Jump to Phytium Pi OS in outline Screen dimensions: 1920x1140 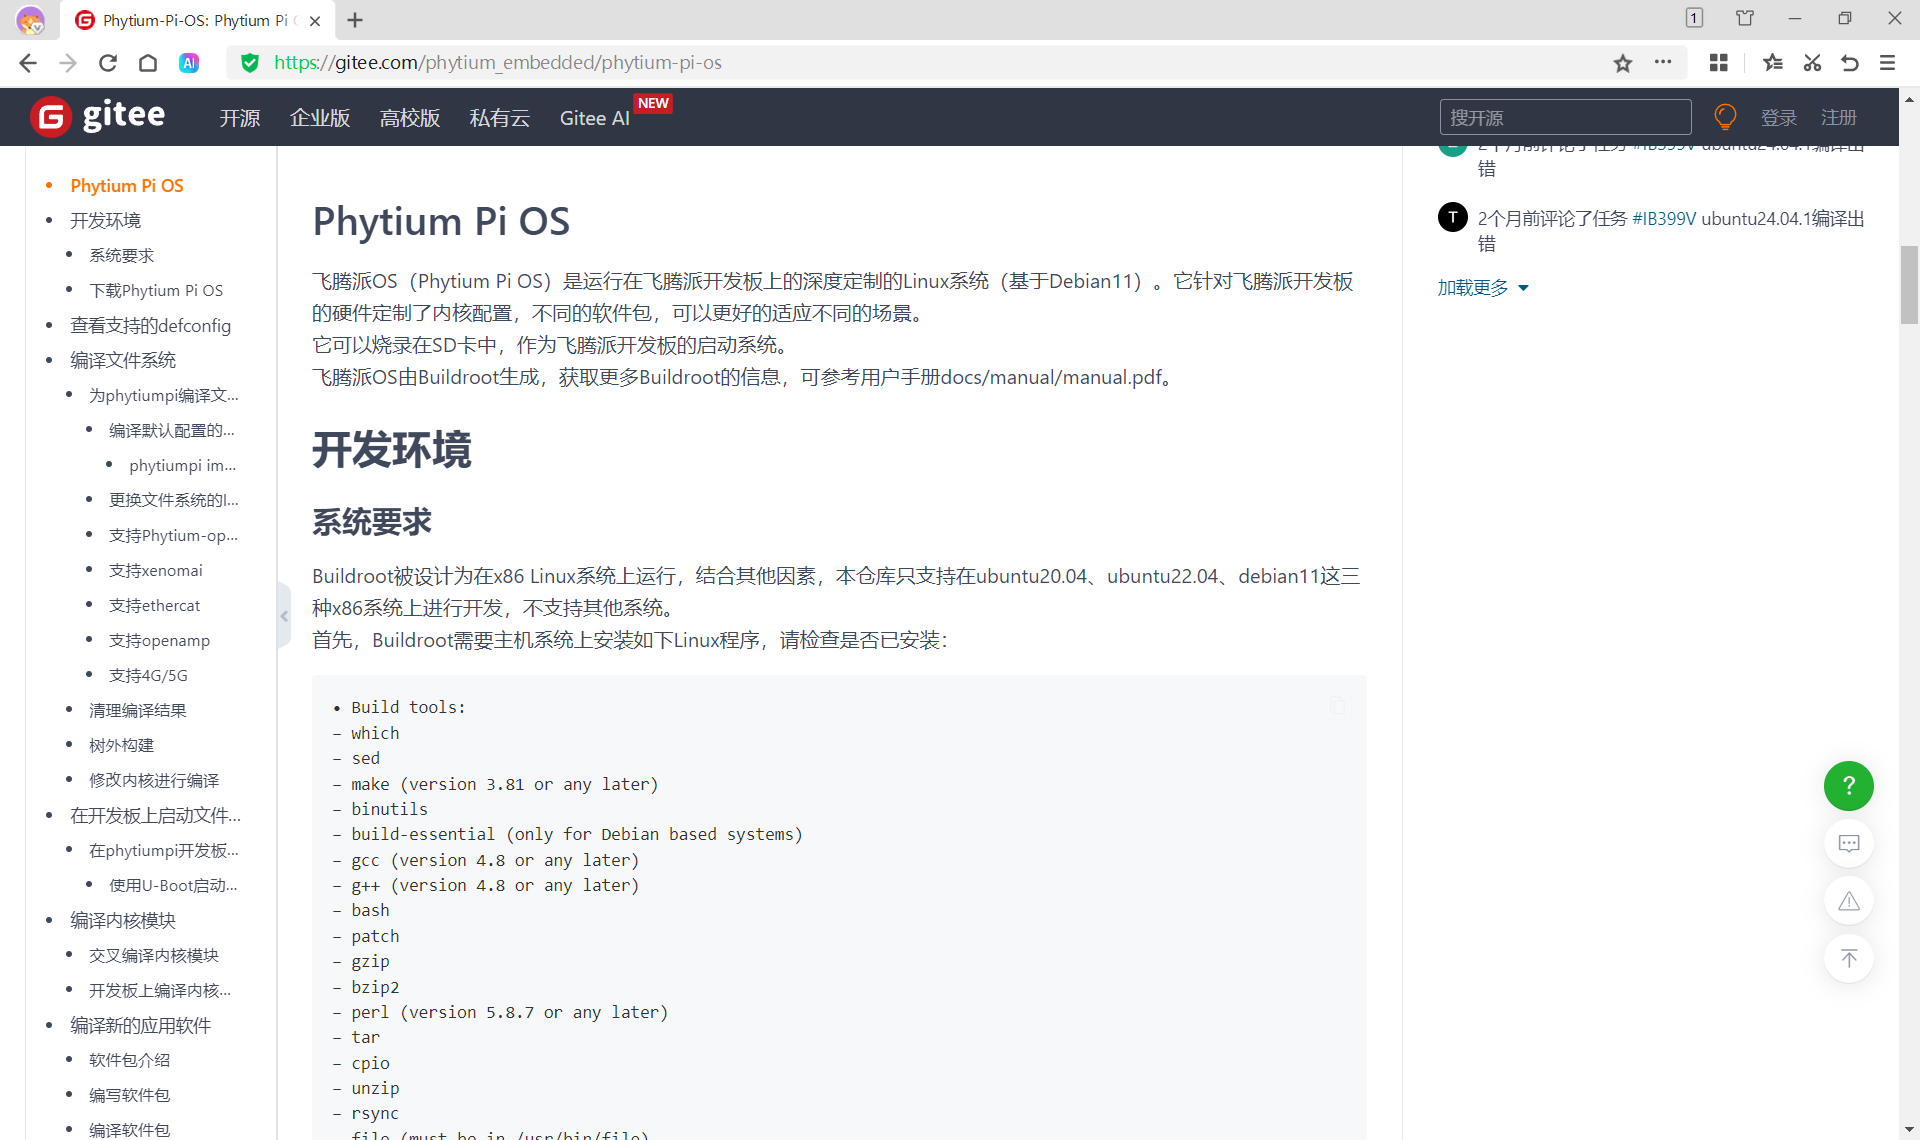(x=127, y=186)
